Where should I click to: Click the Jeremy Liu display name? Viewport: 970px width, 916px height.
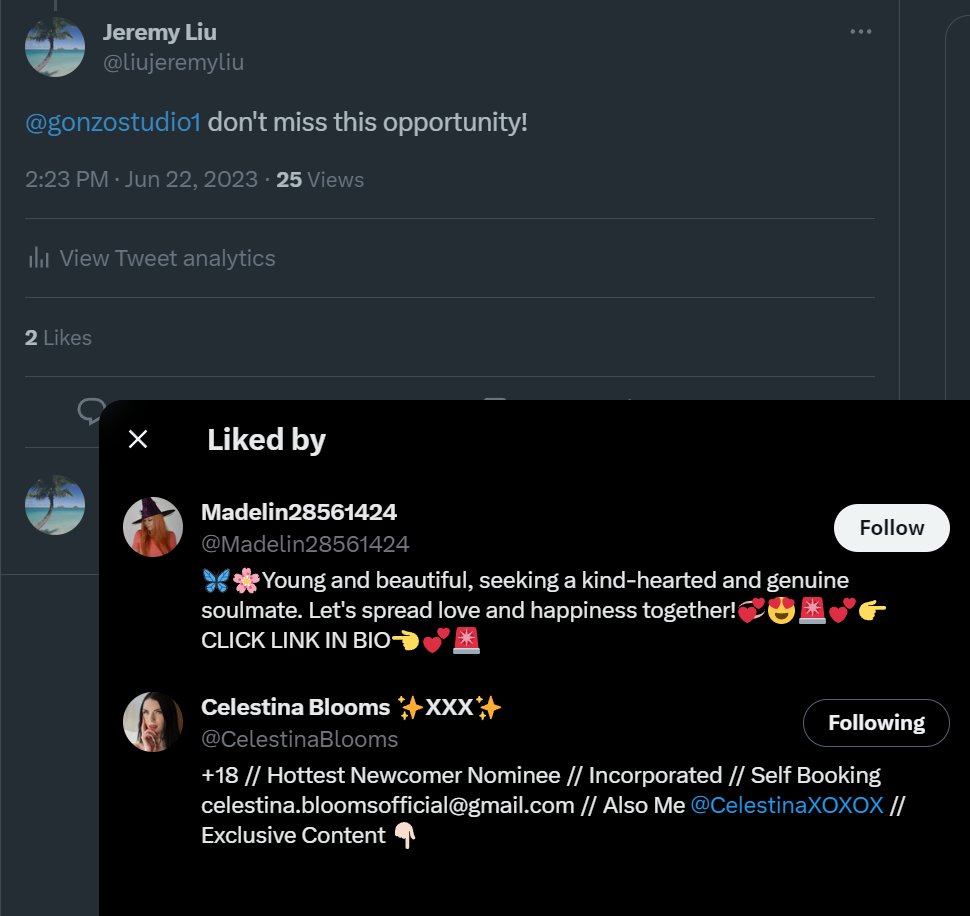[x=159, y=32]
